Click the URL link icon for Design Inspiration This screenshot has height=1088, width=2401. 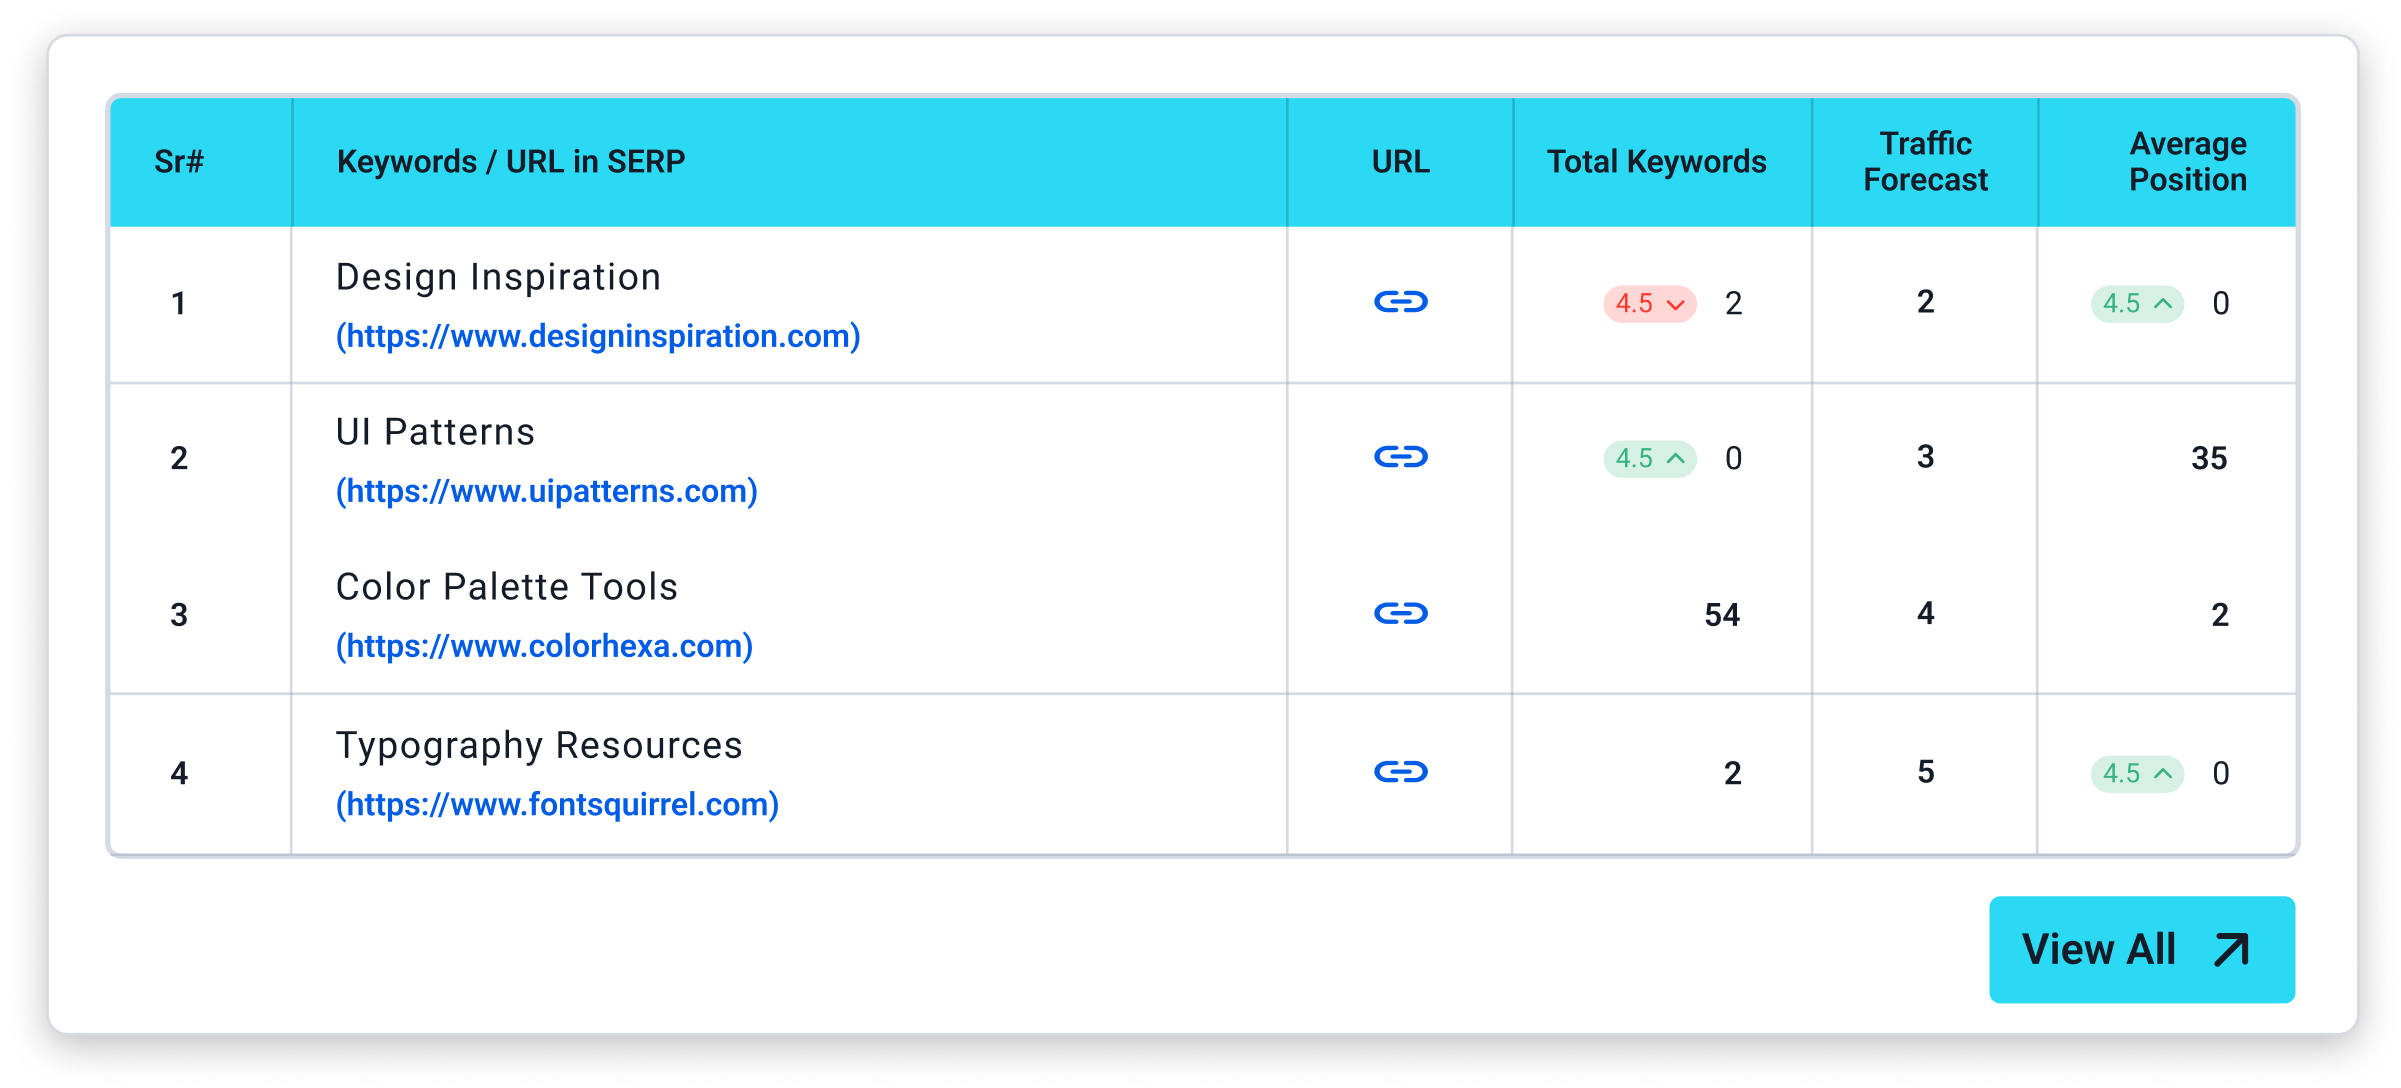pyautogui.click(x=1401, y=301)
